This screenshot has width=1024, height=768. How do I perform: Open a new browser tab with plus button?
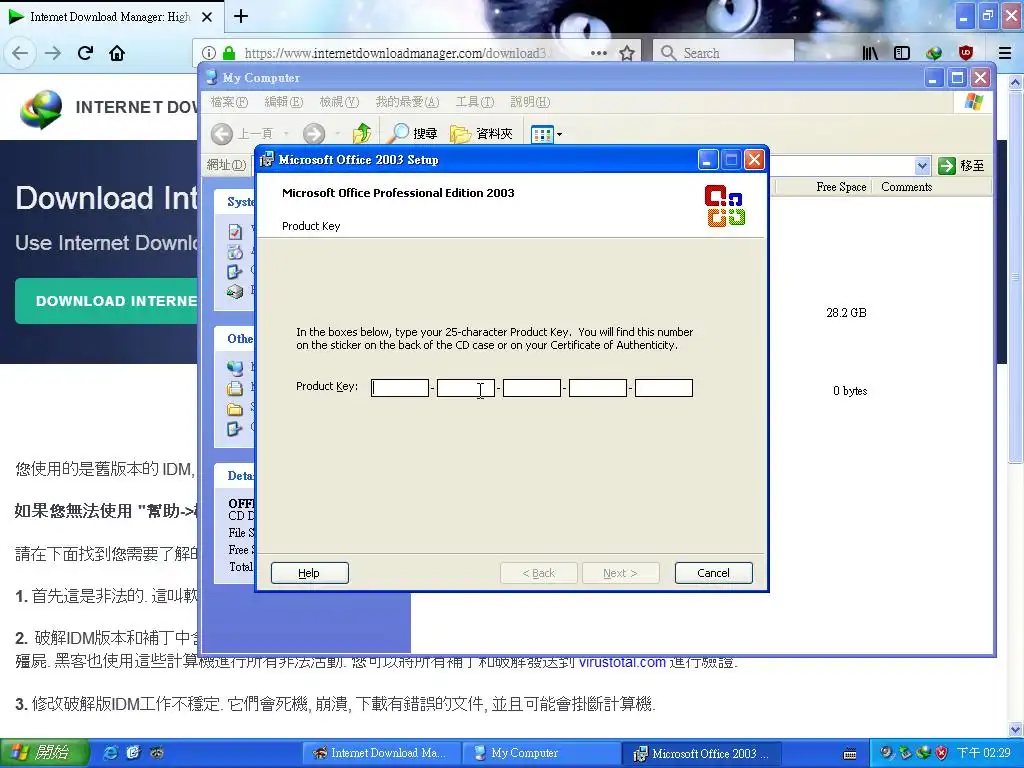point(241,16)
